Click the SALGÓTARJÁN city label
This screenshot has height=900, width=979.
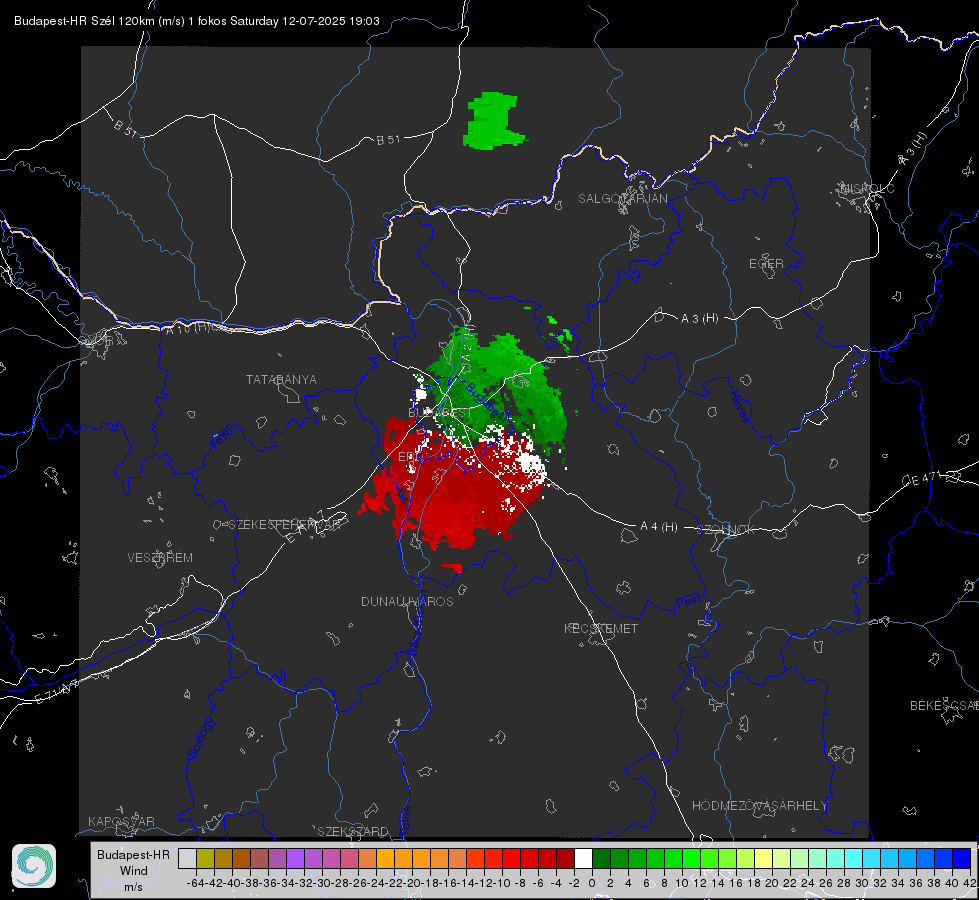tap(622, 199)
